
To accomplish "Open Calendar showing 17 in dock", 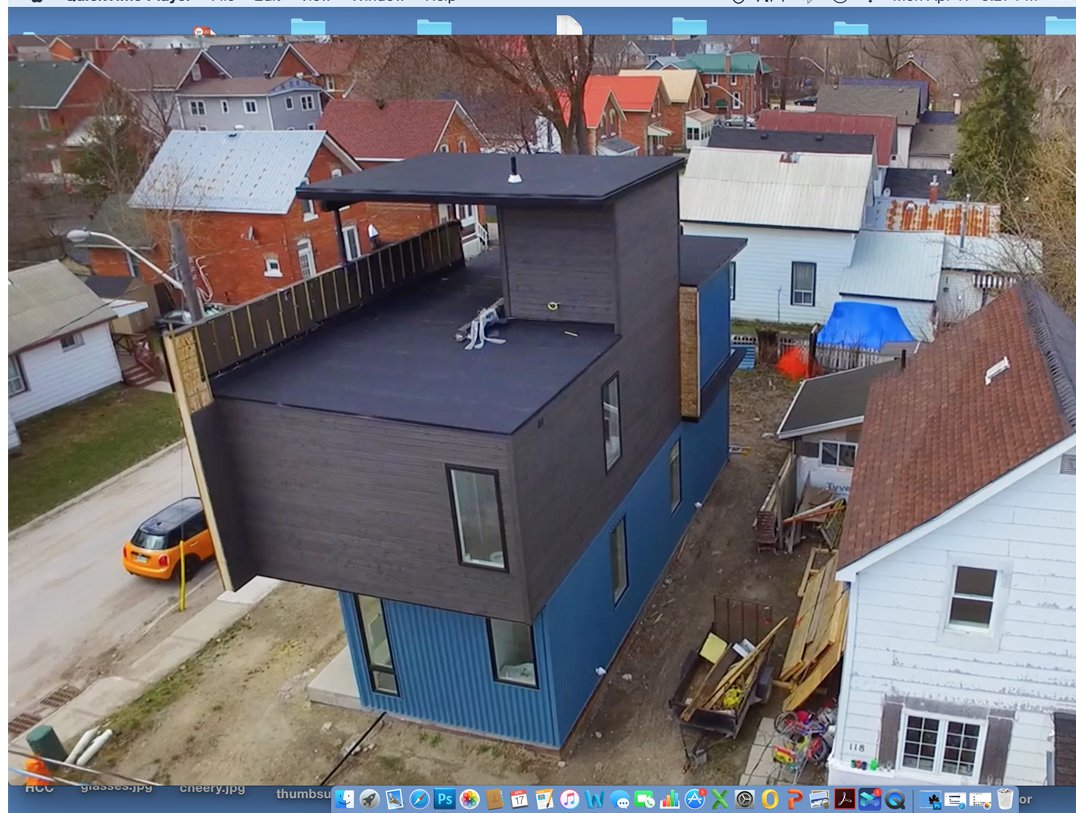I will point(519,799).
